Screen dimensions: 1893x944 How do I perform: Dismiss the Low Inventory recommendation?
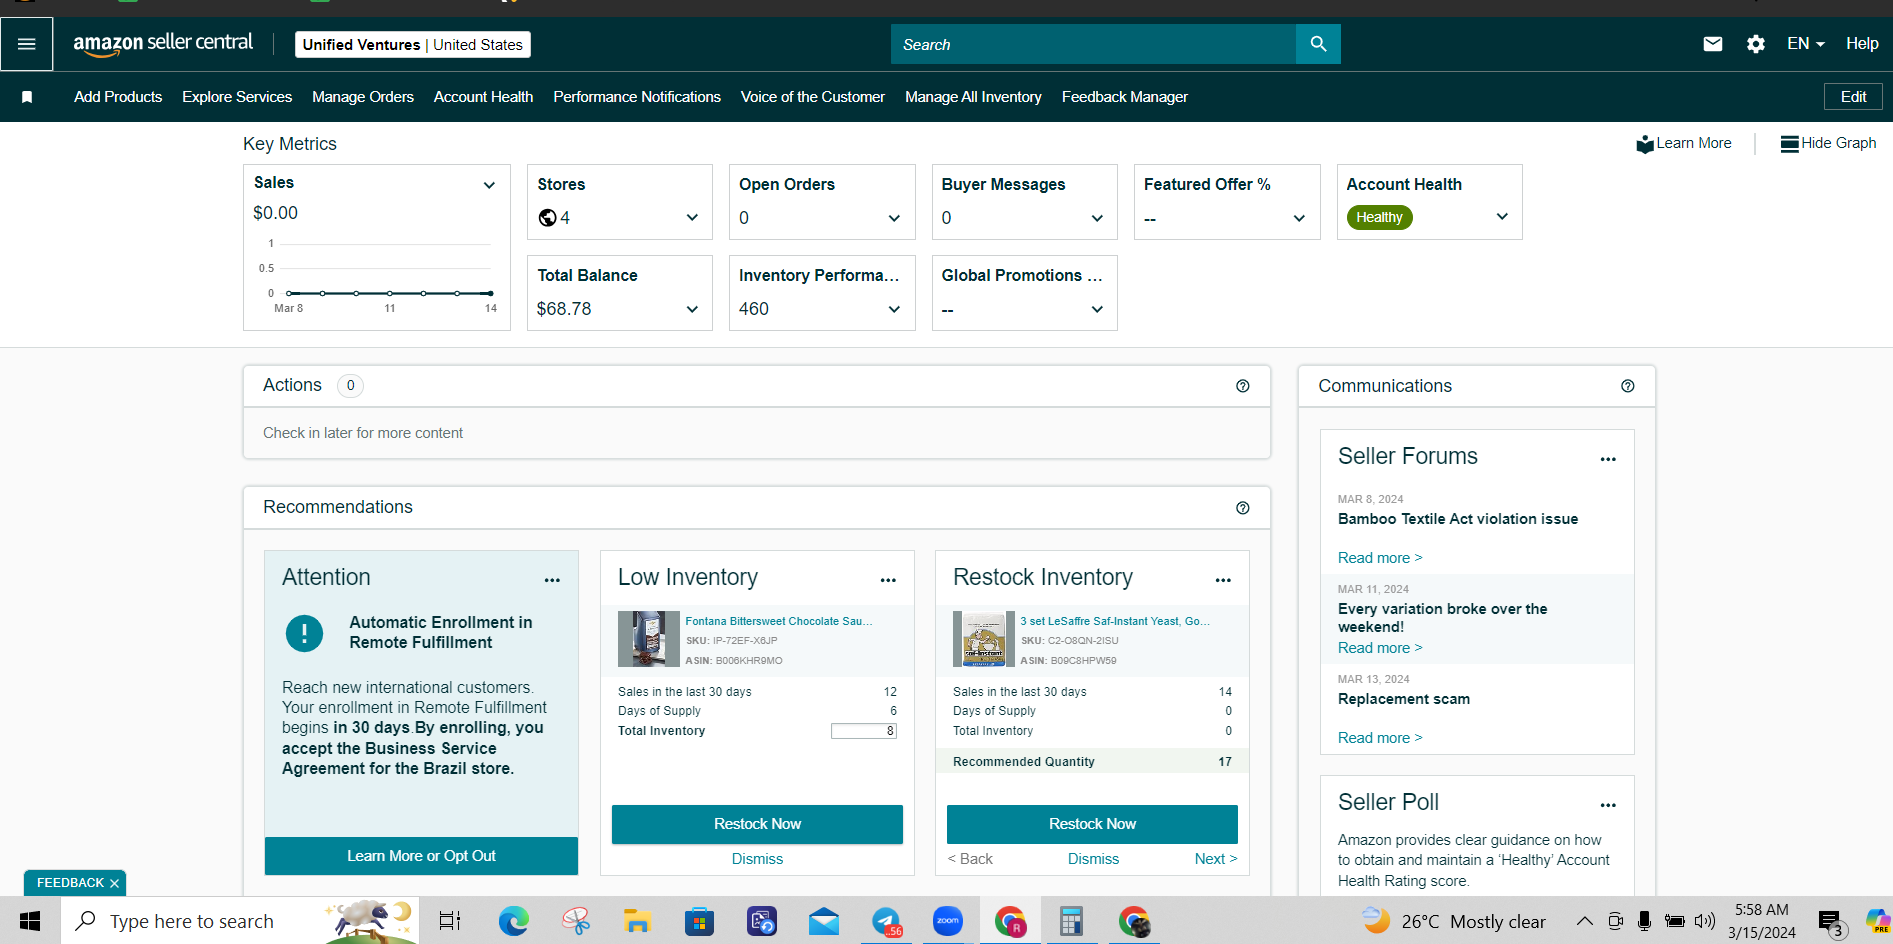point(757,859)
